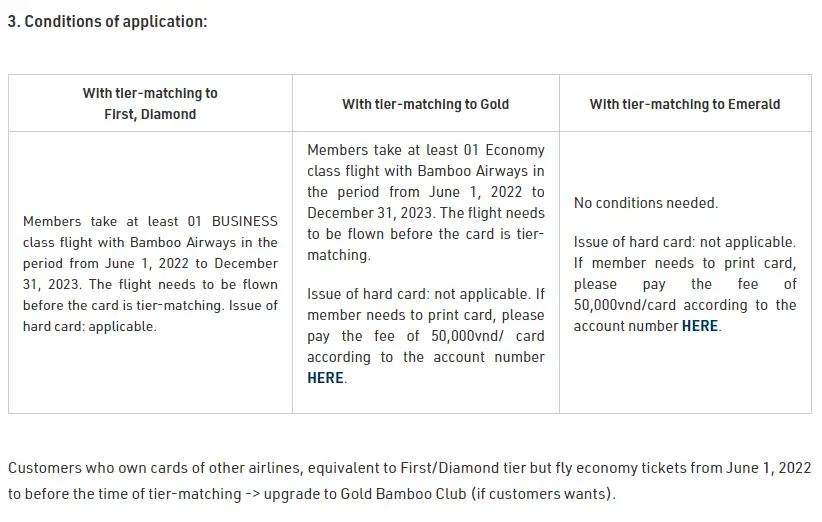
Task: Click the "50,000vnd/card" fee in Emerald column
Action: coord(621,305)
